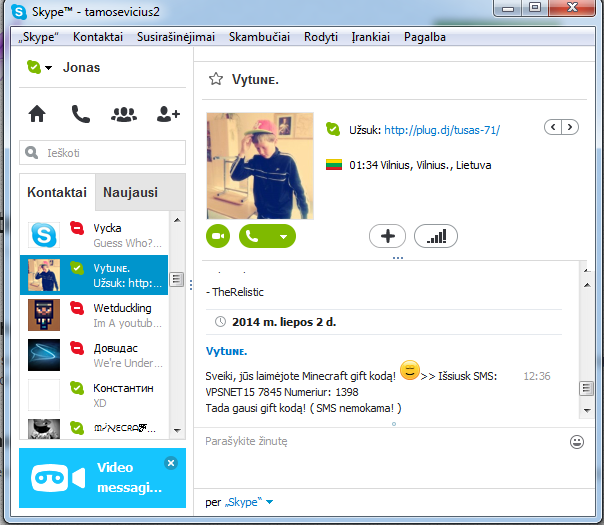The image size is (604, 525).
Task: Select the selected Vytune contact row
Action: tap(94, 275)
